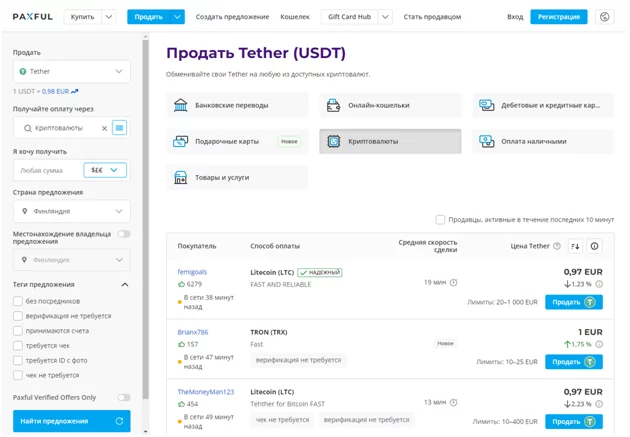
Task: Click the info icon in price column
Action: 595,246
